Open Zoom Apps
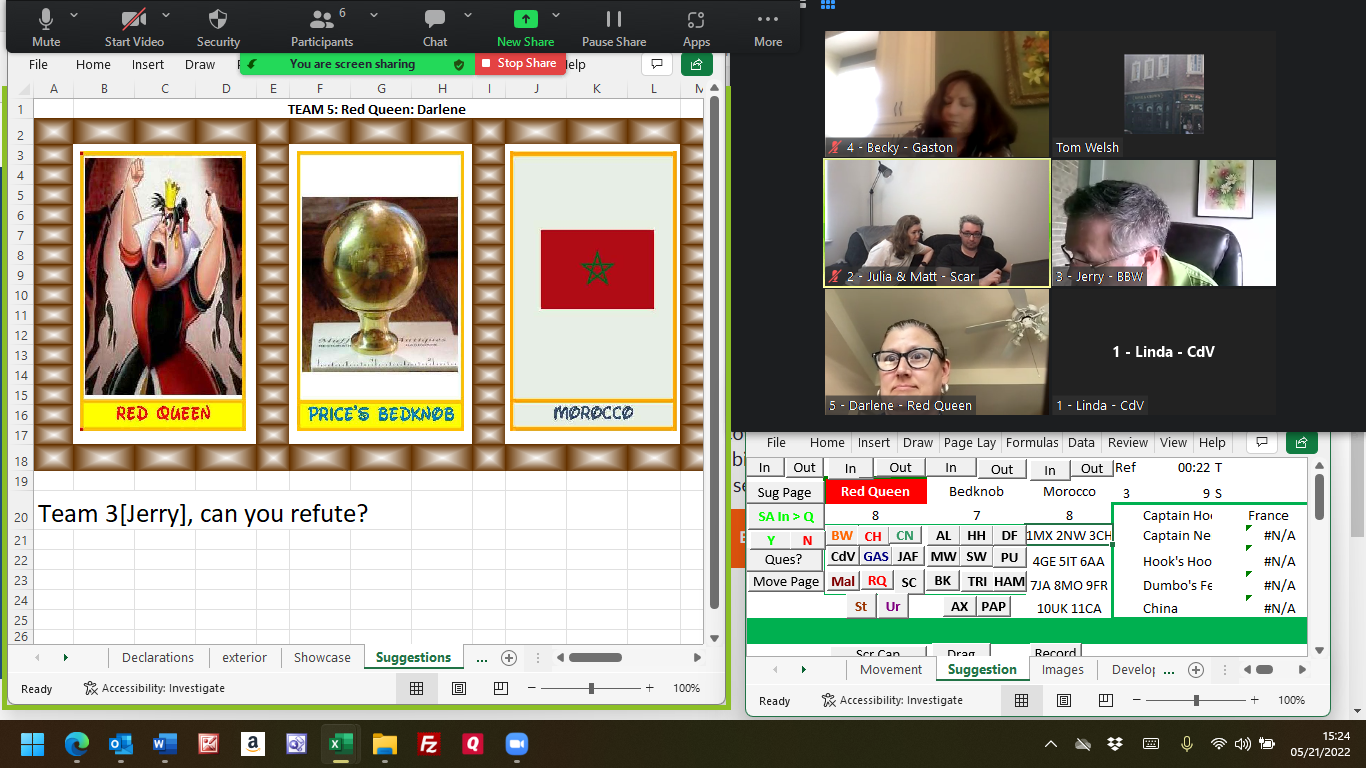Screen dimensions: 1366x768 696,28
